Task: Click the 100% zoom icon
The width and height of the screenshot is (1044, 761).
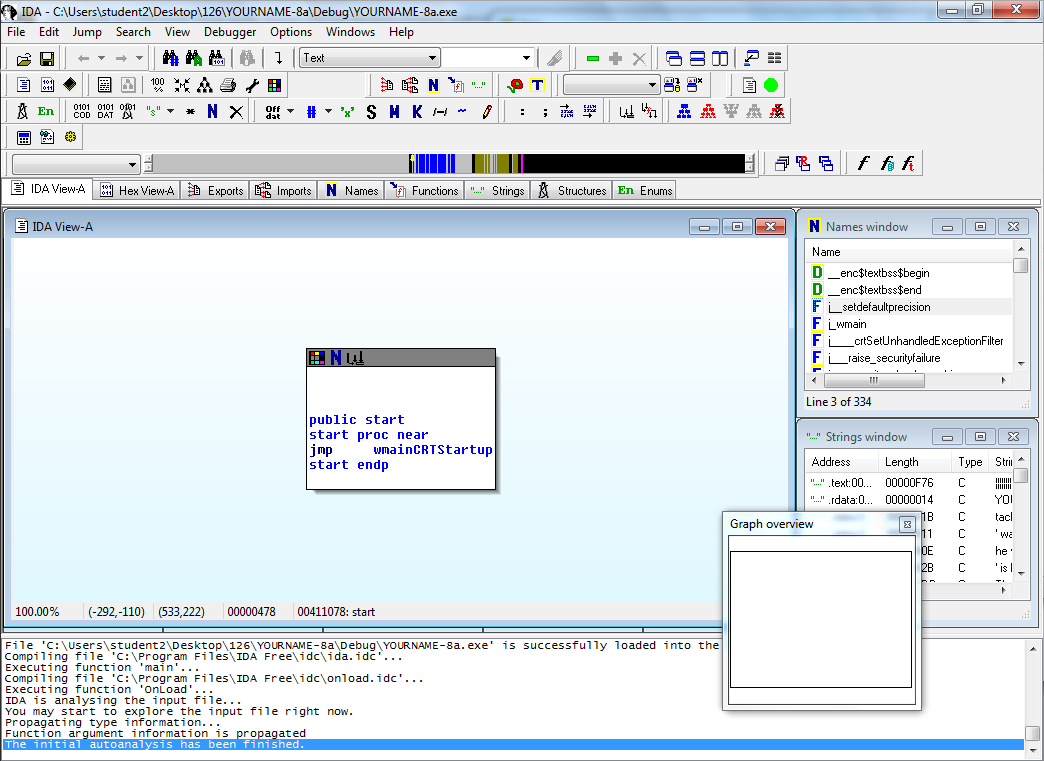Action: [x=158, y=85]
